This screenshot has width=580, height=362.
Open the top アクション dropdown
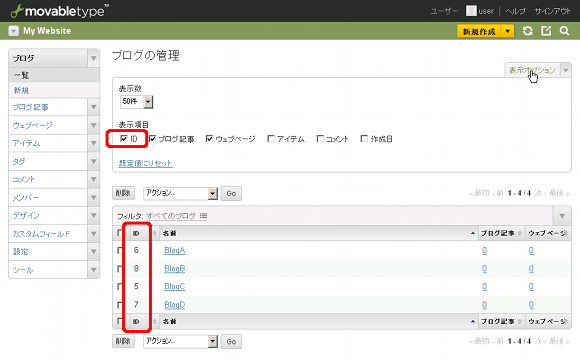pyautogui.click(x=181, y=193)
